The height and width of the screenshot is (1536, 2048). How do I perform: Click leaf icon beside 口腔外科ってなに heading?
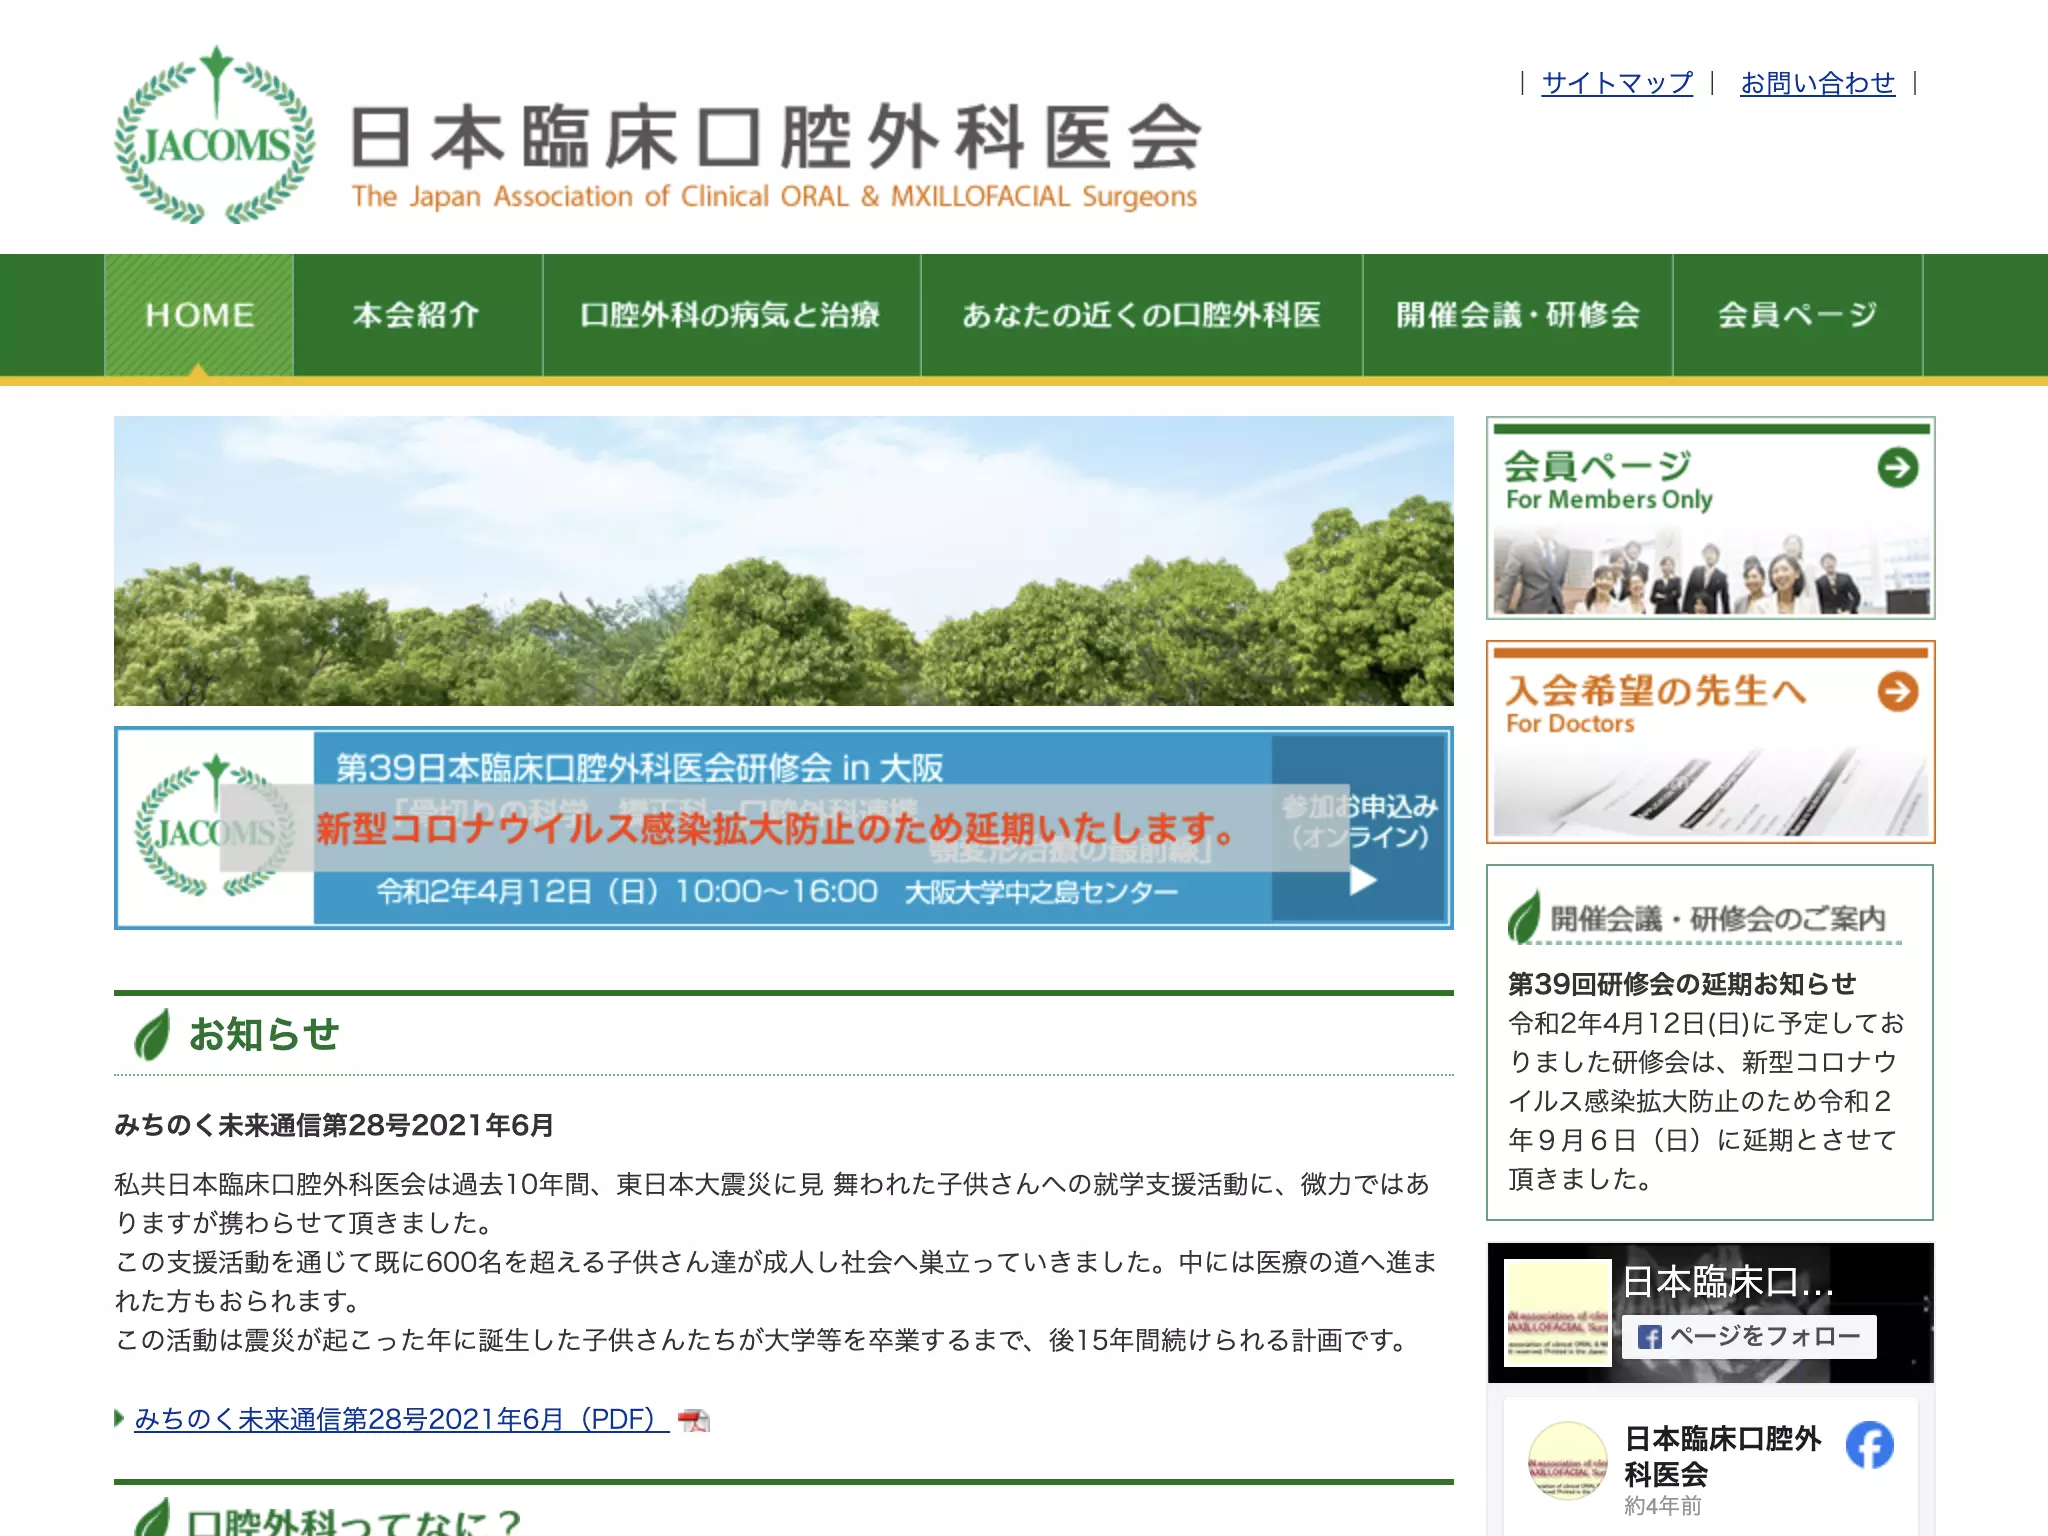[x=152, y=1518]
